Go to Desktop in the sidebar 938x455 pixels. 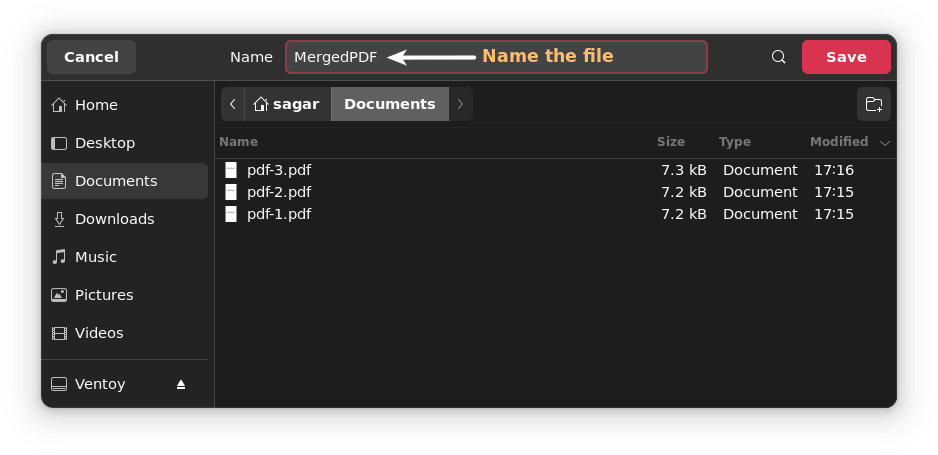click(104, 143)
